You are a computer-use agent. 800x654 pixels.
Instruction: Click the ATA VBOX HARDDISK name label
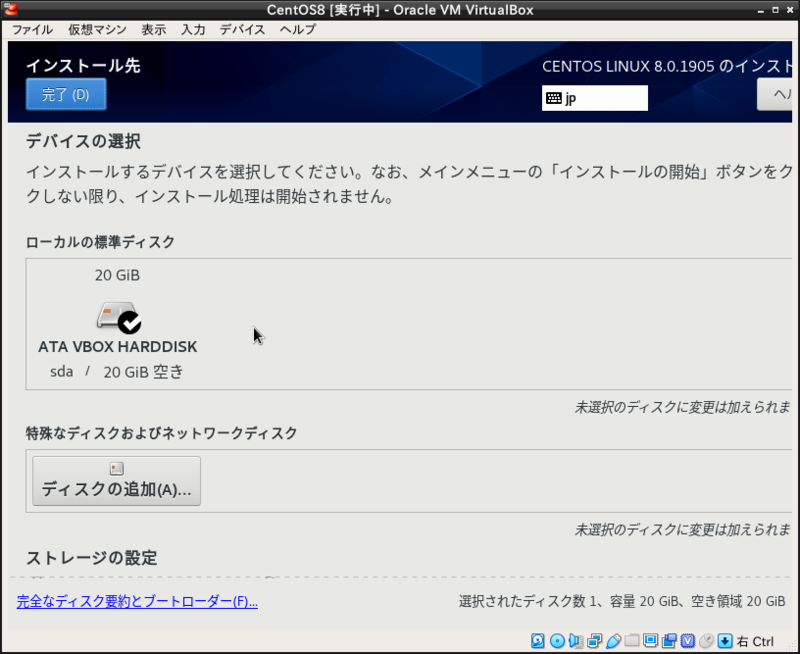118,347
